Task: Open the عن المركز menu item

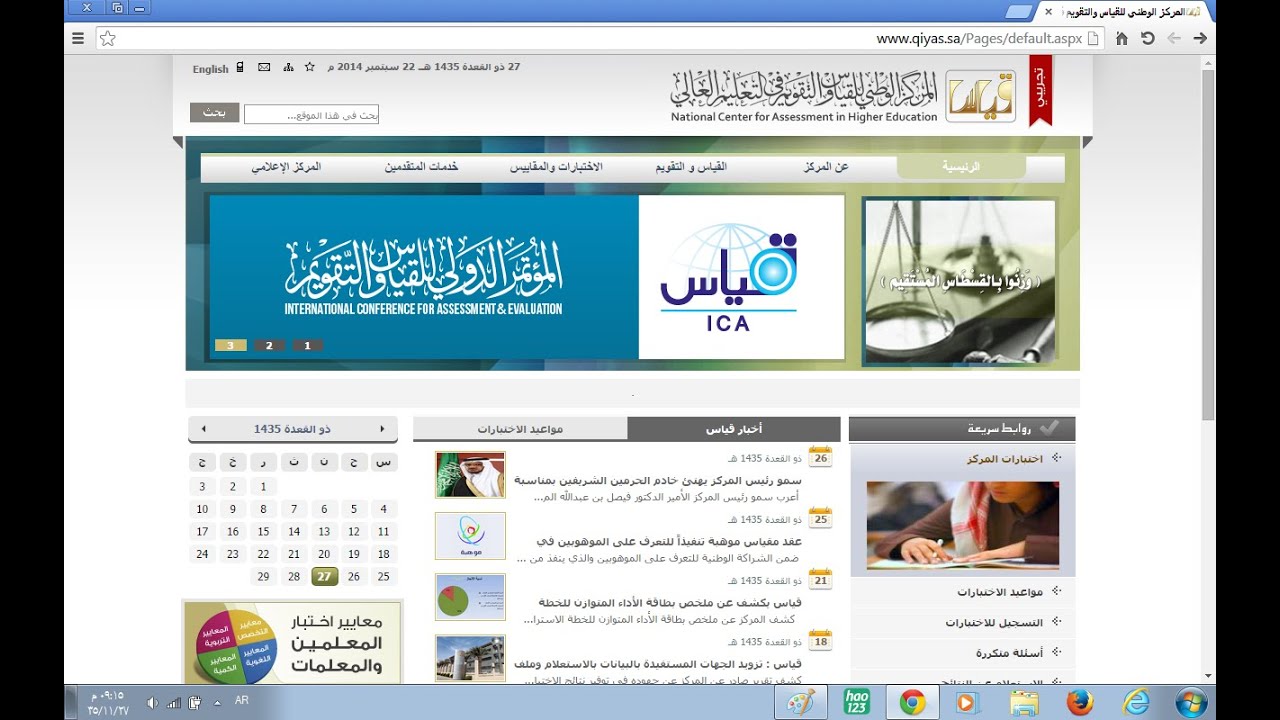Action: click(826, 167)
